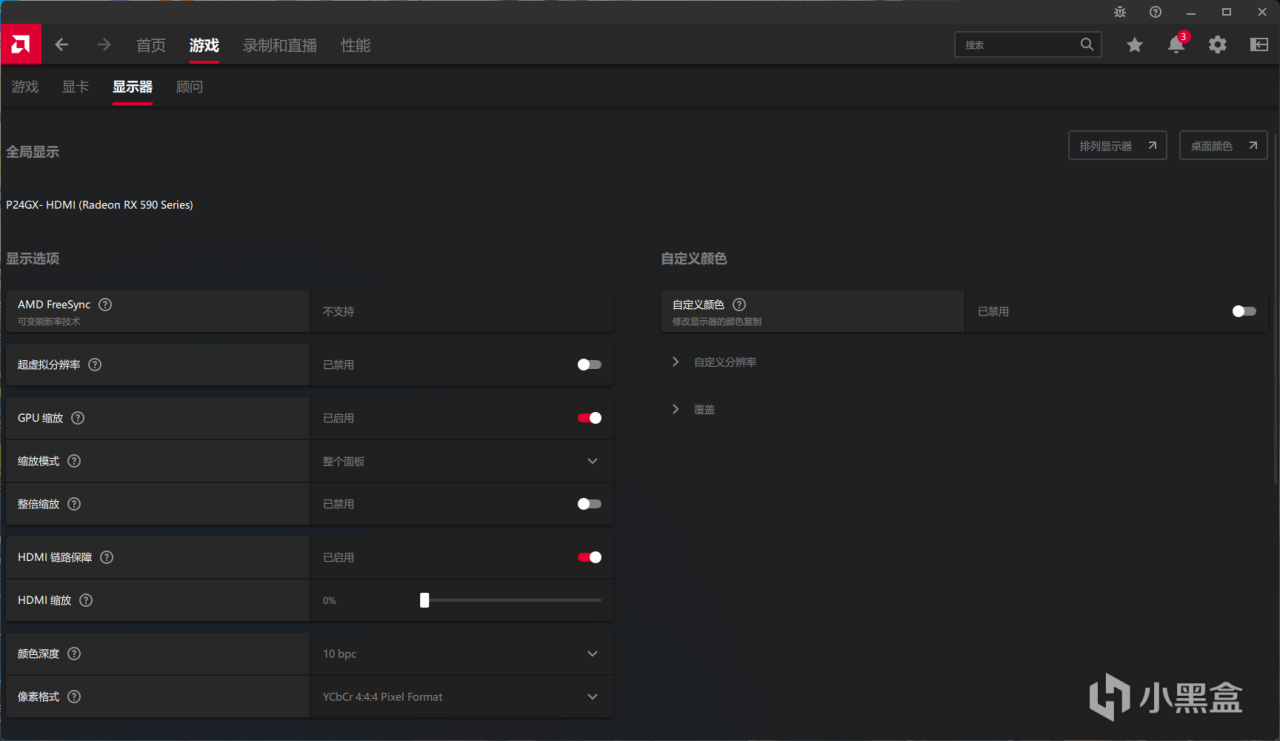Click the 显示选项 section heading
1280x741 pixels.
[33, 258]
